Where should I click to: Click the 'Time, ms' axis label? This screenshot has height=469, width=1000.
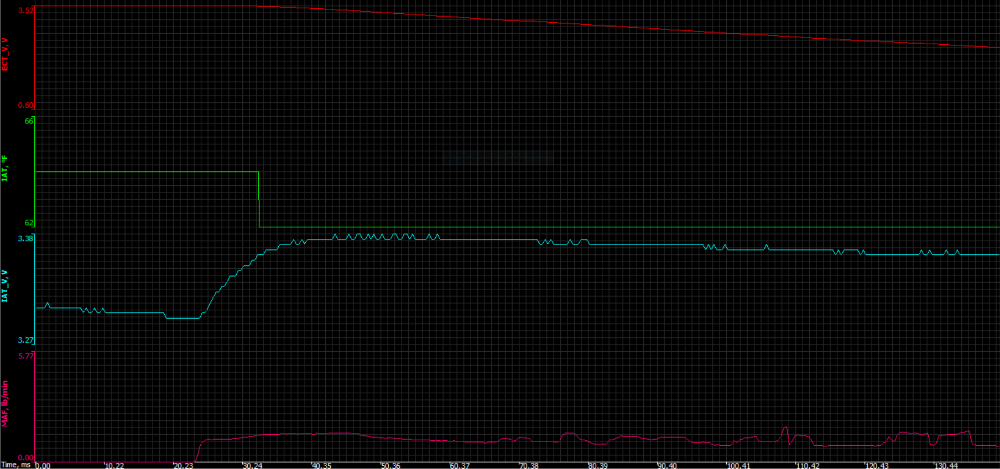tap(17, 465)
